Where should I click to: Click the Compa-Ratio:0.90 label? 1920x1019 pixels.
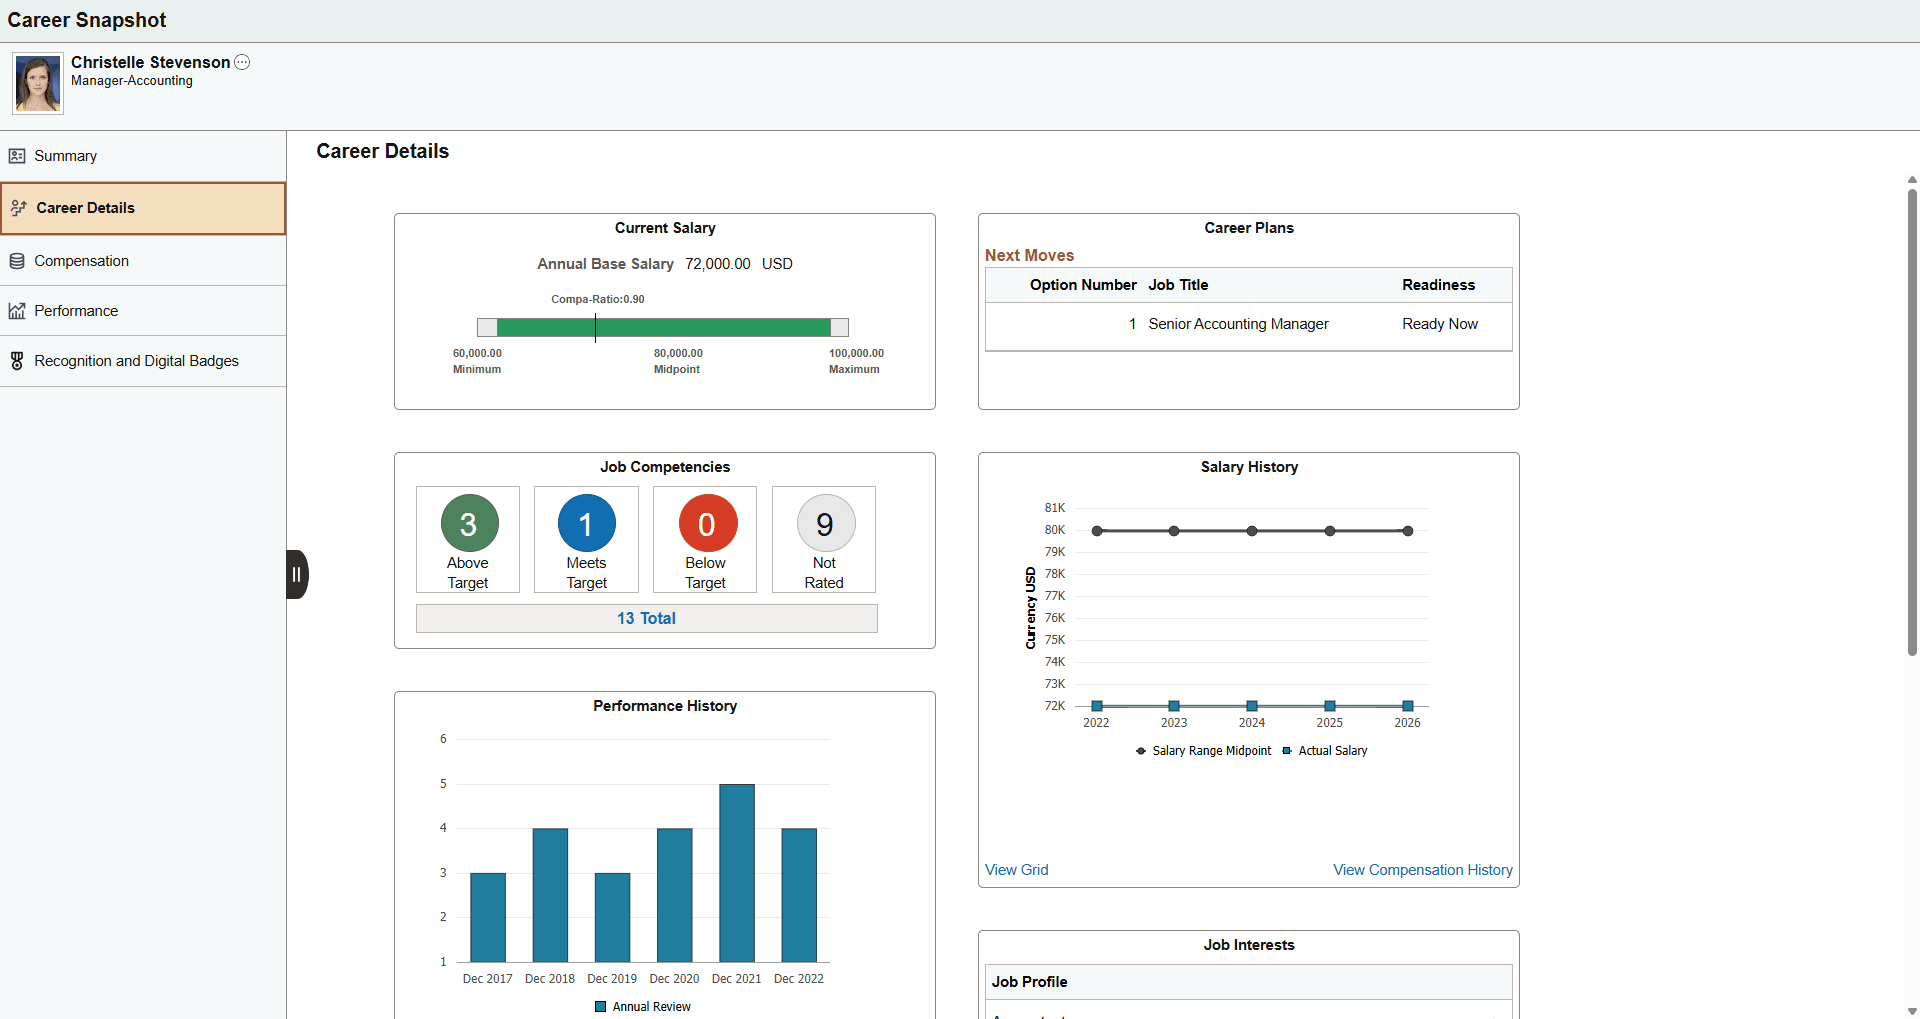598,299
